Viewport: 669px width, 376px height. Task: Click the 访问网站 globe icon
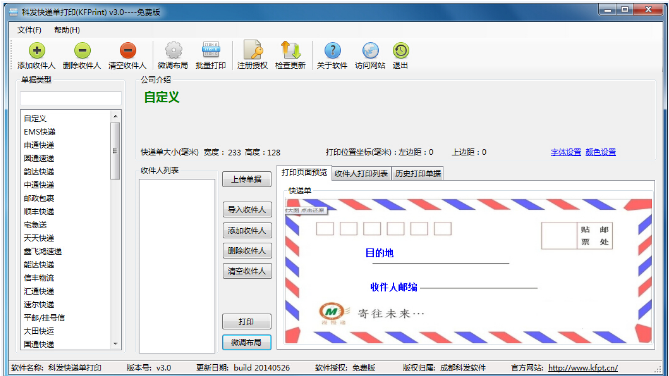(x=370, y=51)
